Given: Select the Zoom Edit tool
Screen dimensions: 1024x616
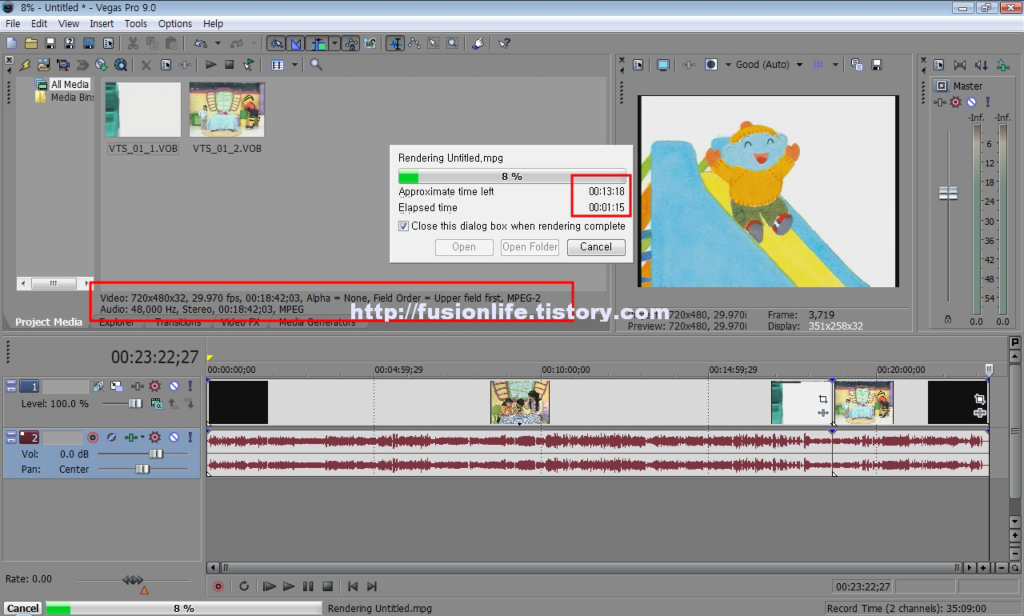Looking at the screenshot, I should click(x=452, y=44).
